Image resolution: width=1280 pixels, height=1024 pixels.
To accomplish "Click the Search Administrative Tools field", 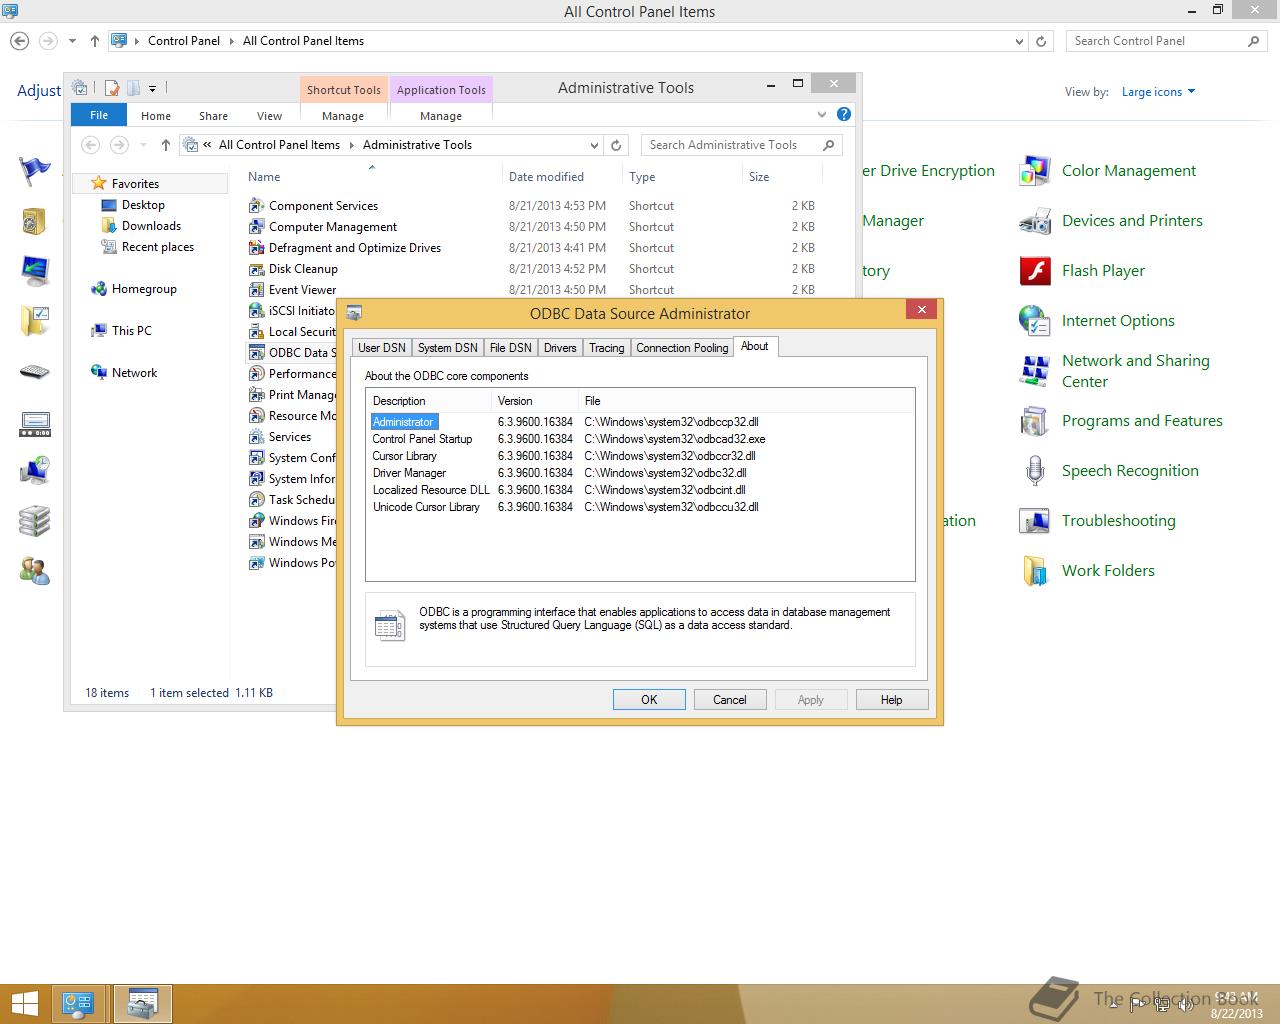I will tap(741, 145).
